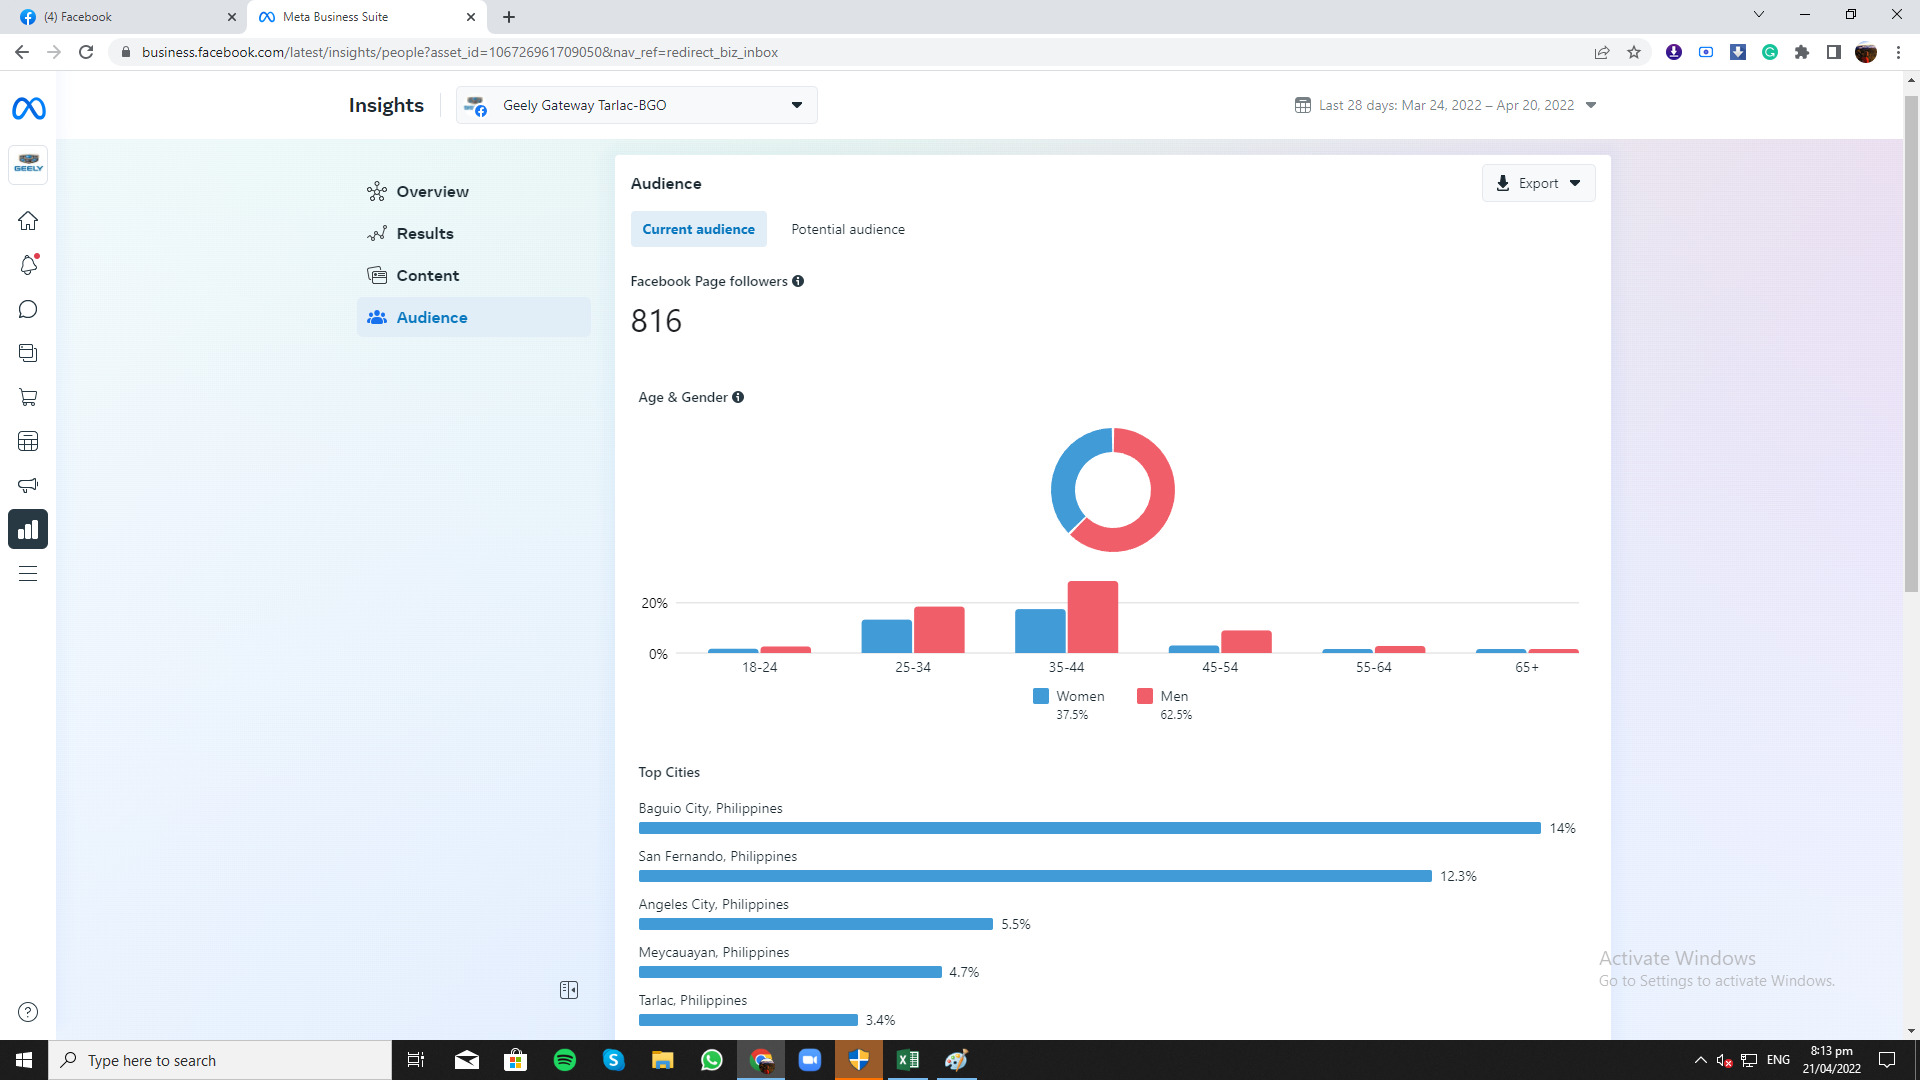Share this page icon in address bar
1920x1080 pixels.
point(1602,52)
